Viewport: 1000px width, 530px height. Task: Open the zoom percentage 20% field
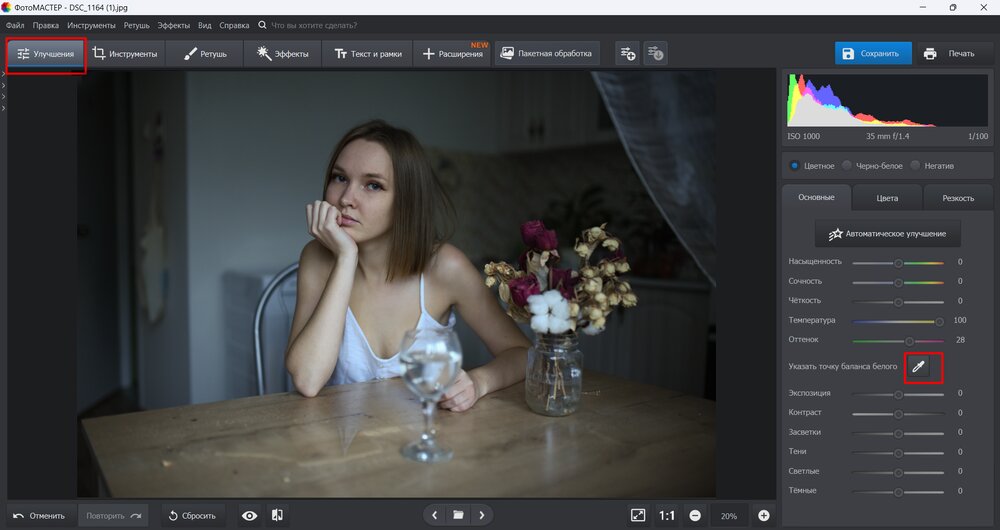(x=729, y=515)
